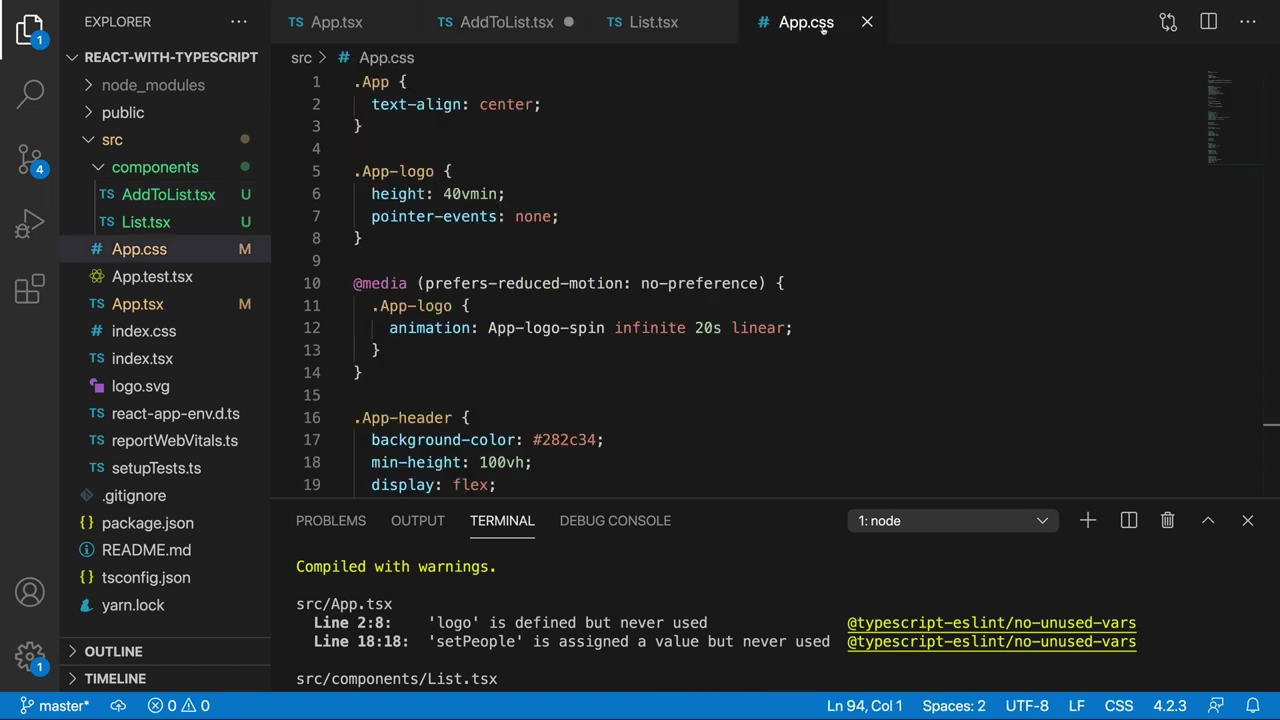Click the Open Changes icon in editor toolbar
The image size is (1280, 720).
point(1168,21)
